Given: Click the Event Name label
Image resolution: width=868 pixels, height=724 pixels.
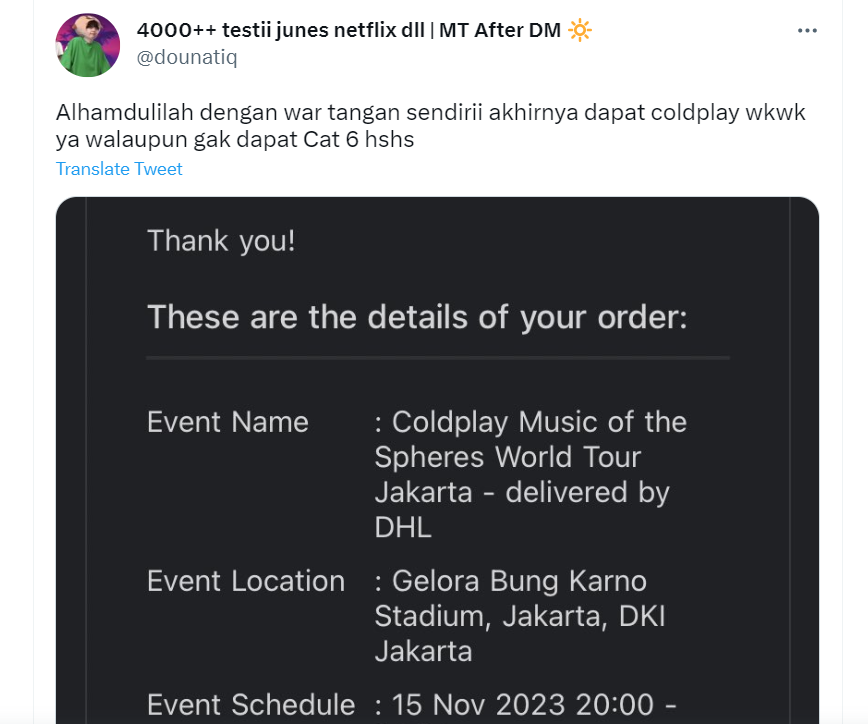Looking at the screenshot, I should pos(228,422).
